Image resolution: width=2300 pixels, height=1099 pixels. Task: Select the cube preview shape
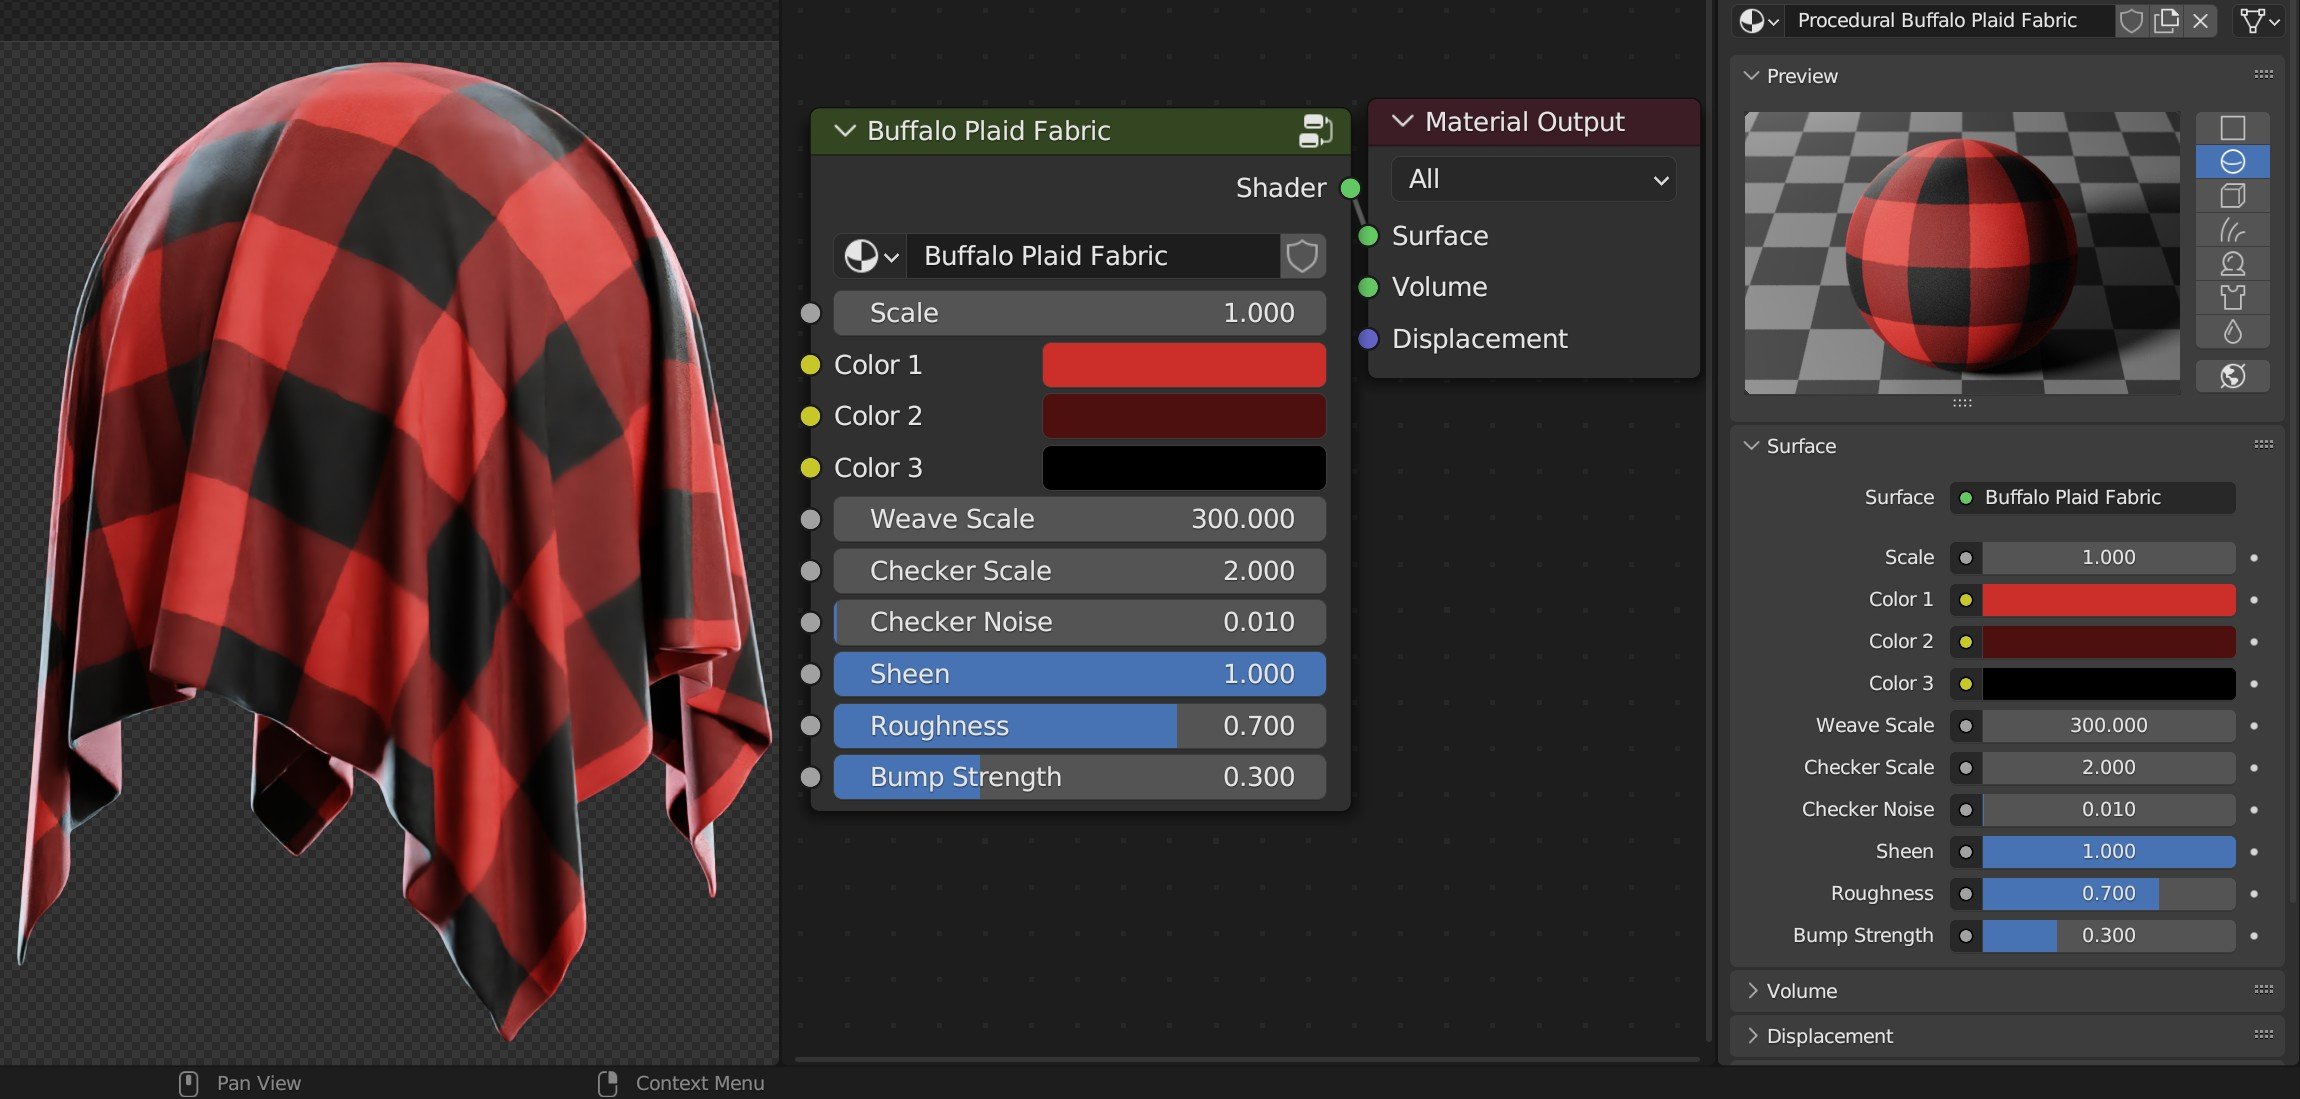[2232, 196]
